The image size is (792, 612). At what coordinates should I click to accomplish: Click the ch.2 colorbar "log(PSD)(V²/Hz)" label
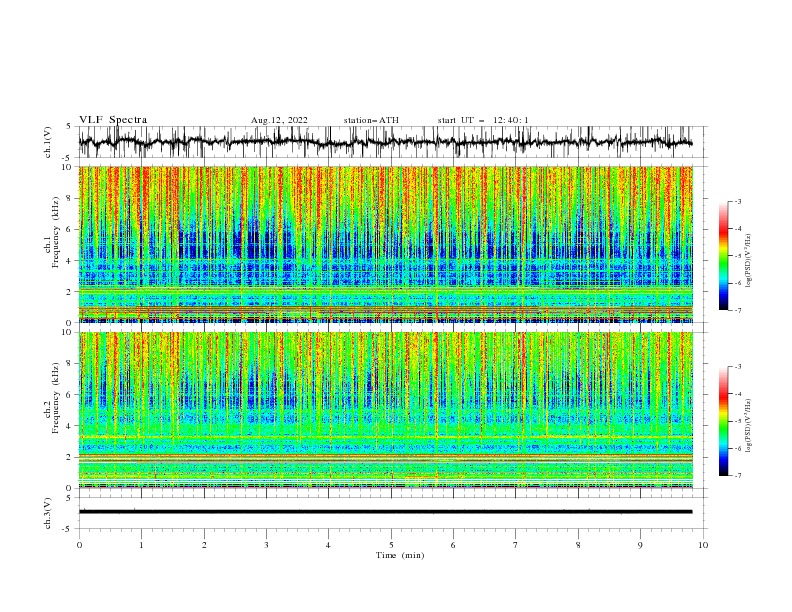coord(749,426)
